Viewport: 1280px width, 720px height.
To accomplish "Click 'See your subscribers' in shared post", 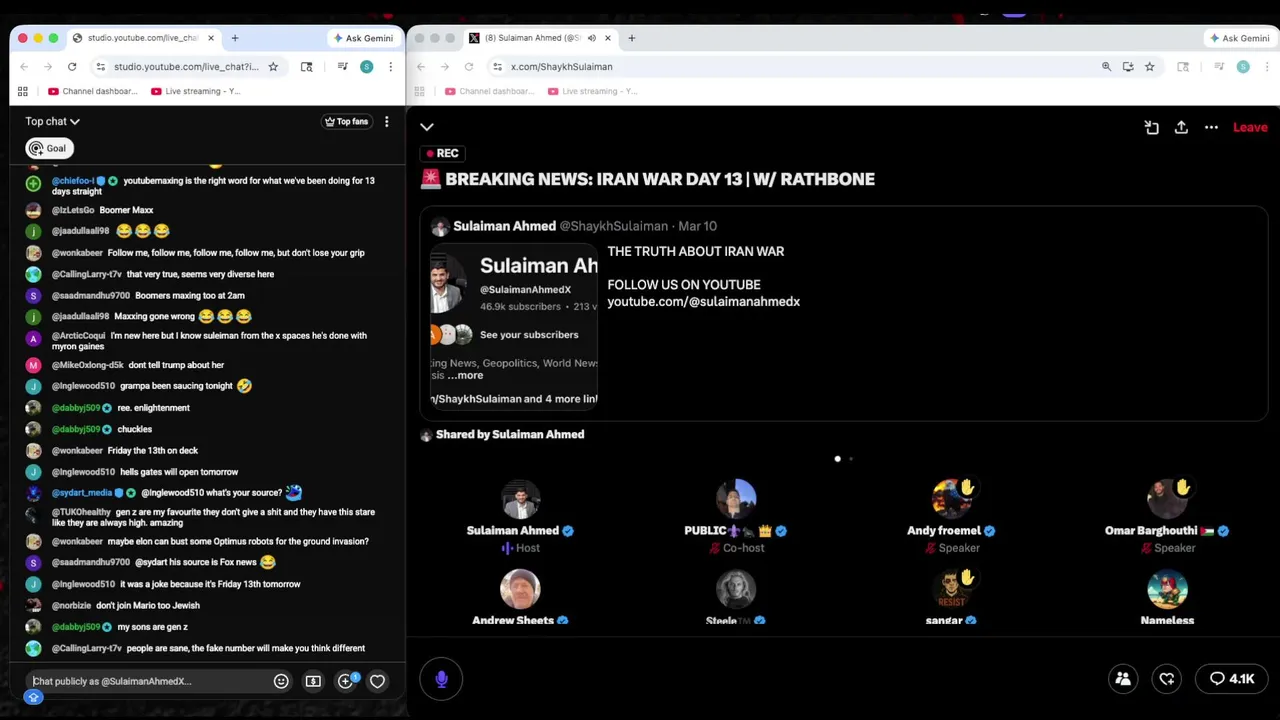I will tap(529, 335).
